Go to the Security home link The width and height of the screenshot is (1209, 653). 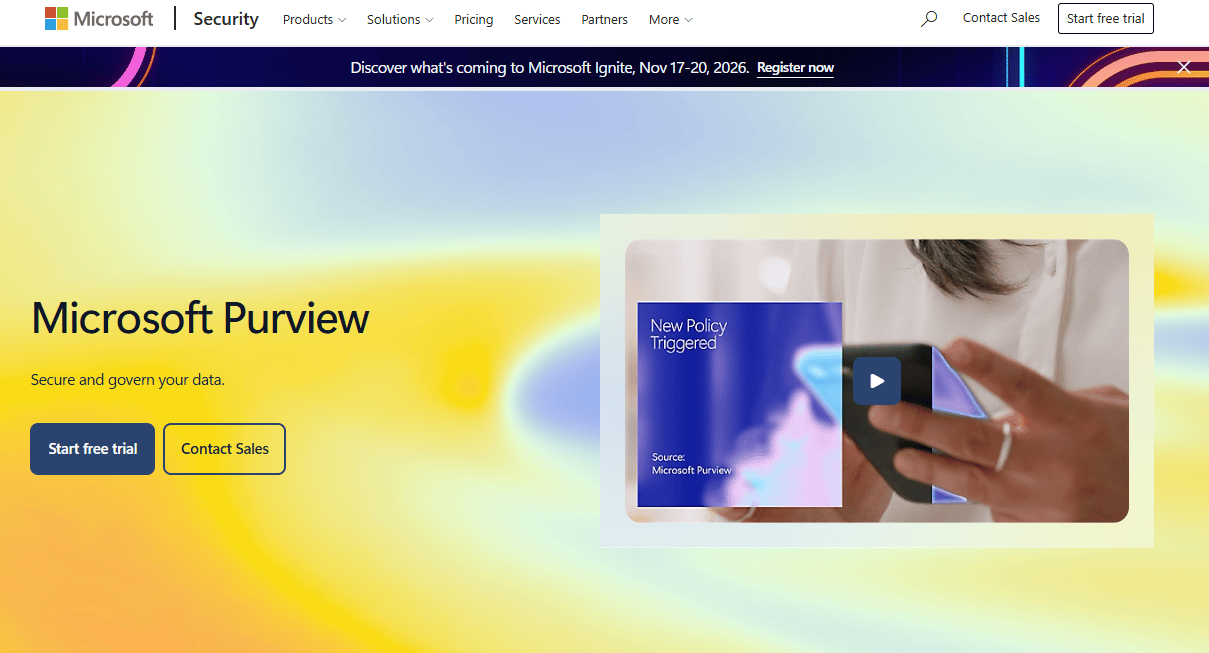[x=226, y=19]
